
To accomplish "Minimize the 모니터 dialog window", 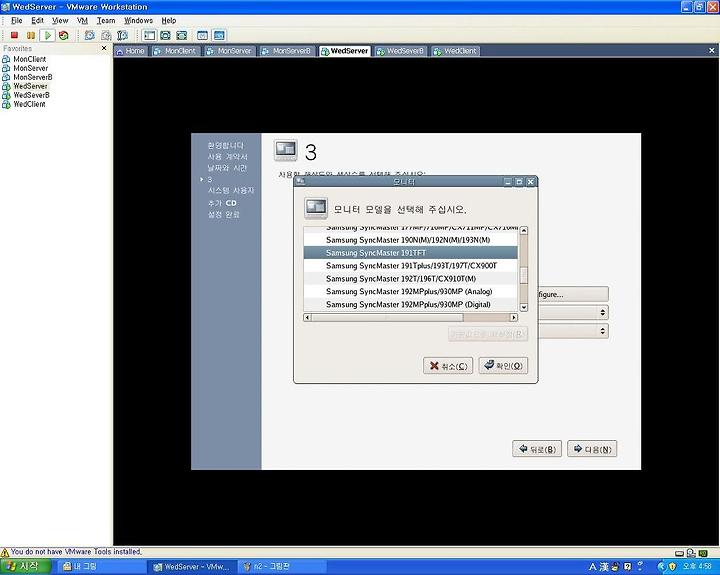I will 507,182.
